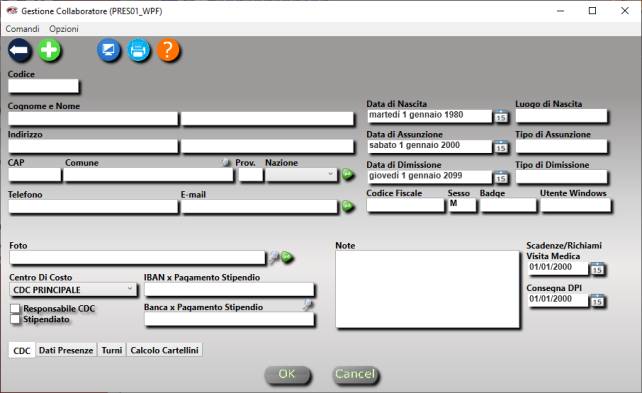The width and height of the screenshot is (642, 393).
Task: Click green arrow icon beside Foto field
Action: 288,257
